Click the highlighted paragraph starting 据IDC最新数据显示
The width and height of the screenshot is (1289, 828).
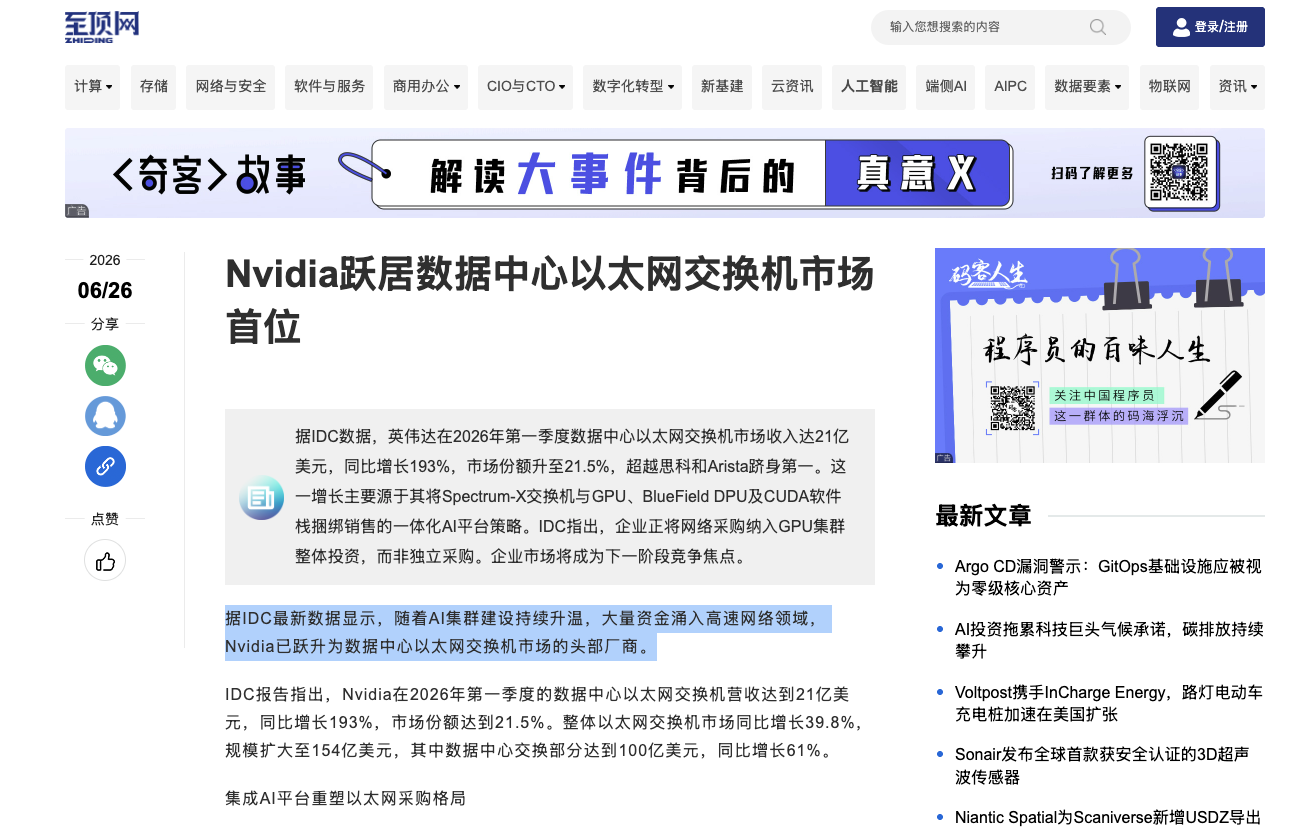(528, 633)
